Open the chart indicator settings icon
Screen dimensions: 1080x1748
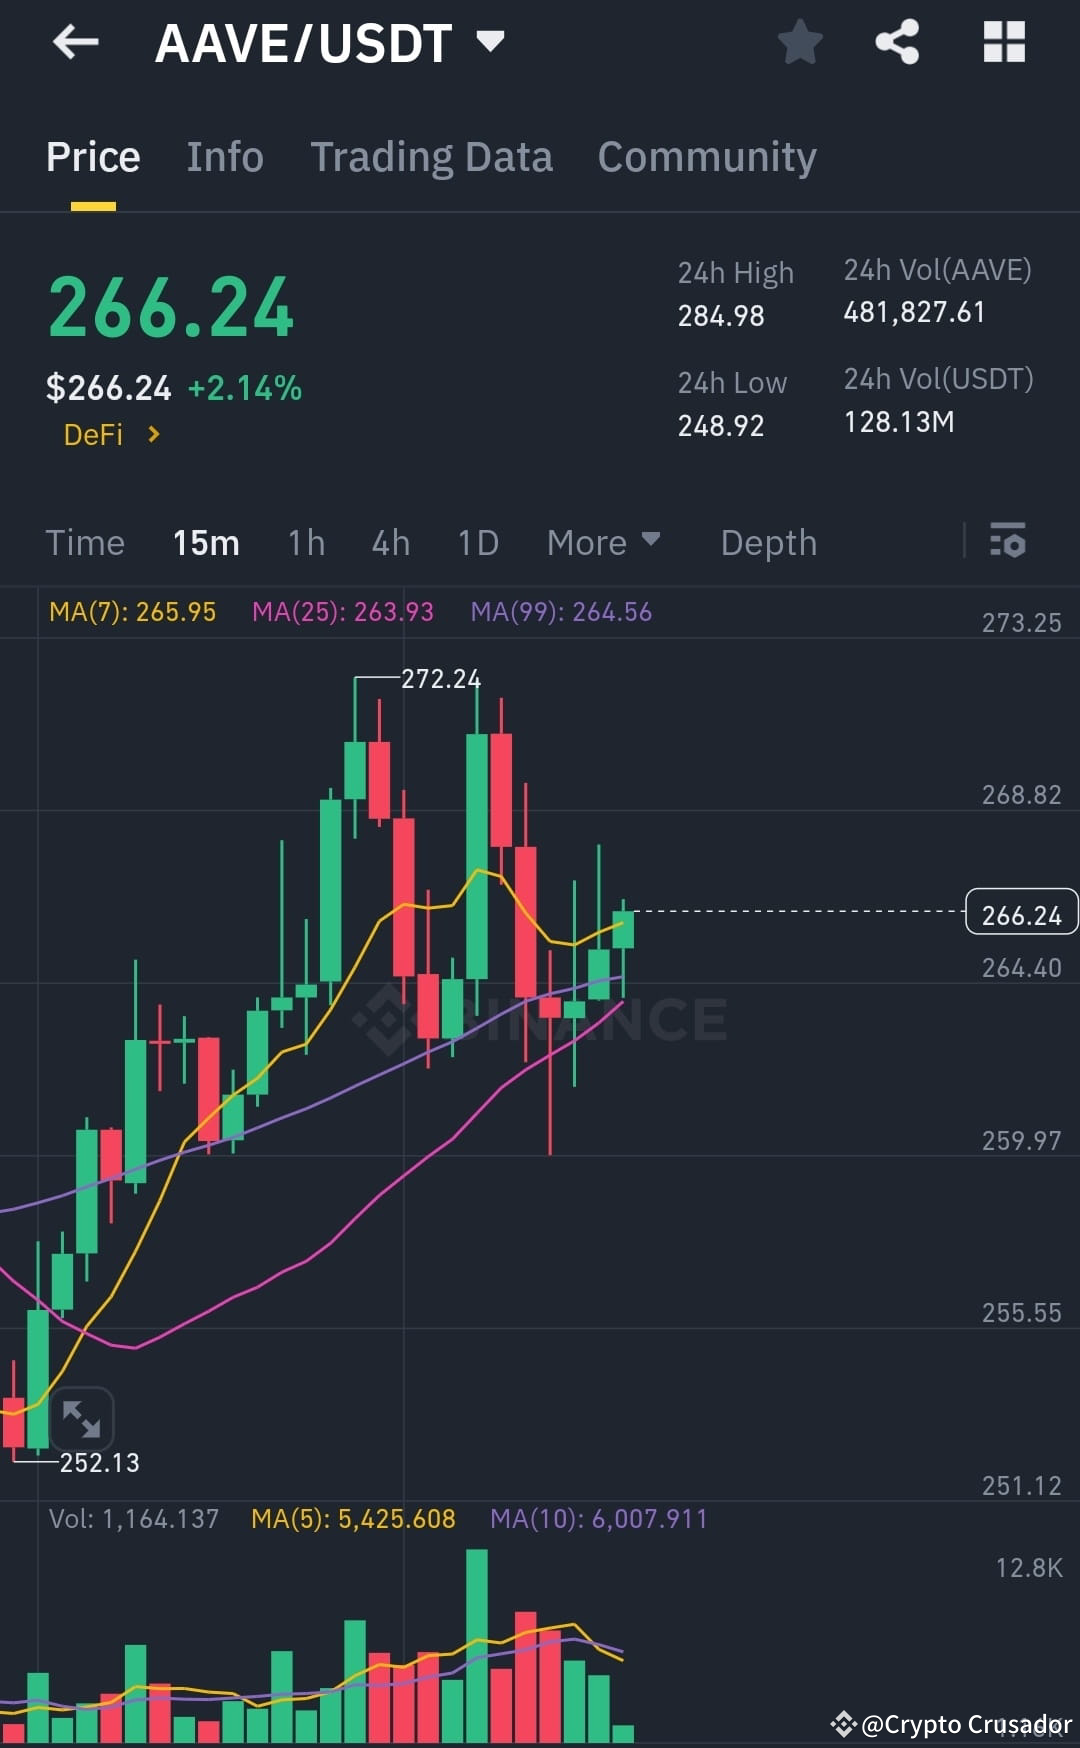click(x=1008, y=542)
